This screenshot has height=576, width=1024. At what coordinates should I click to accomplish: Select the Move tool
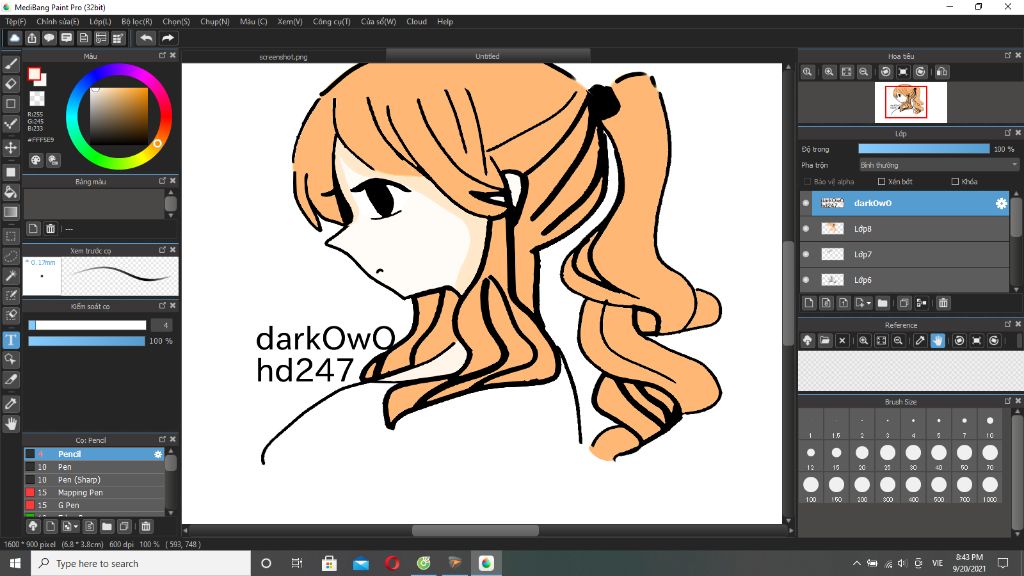[x=10, y=148]
